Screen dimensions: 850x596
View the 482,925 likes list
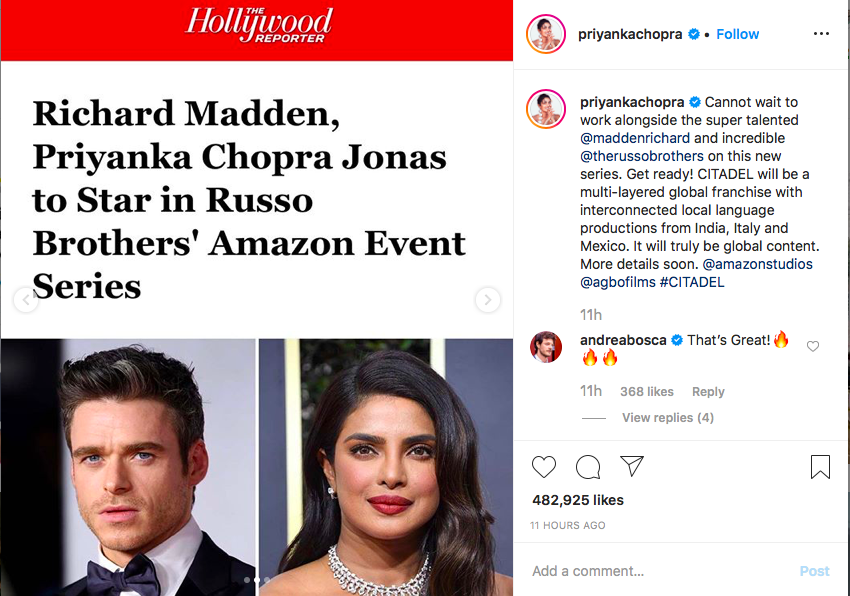click(578, 500)
